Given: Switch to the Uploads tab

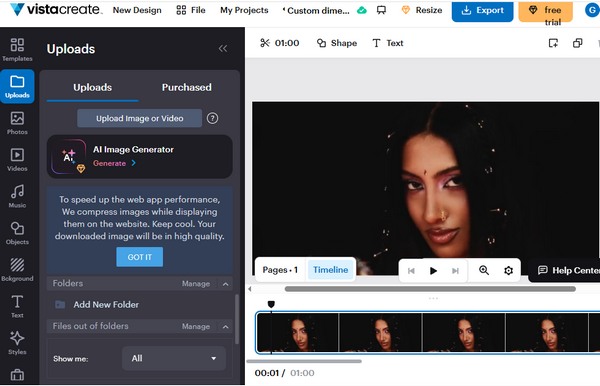Looking at the screenshot, I should point(93,88).
